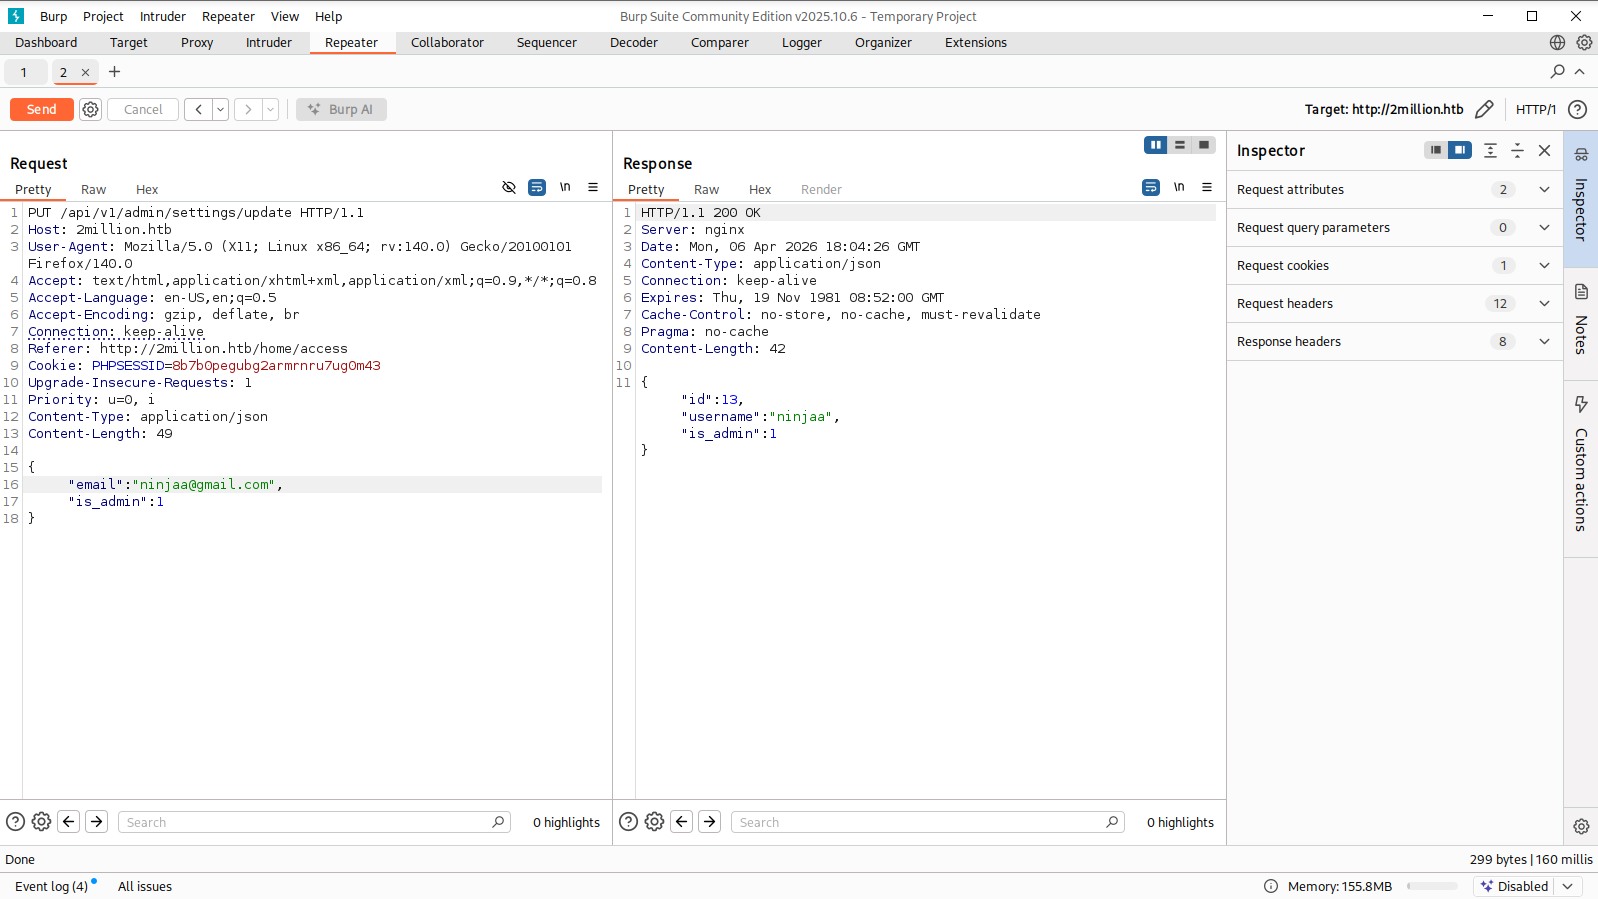The image size is (1598, 899).
Task: Jump to next match in response search
Action: pyautogui.click(x=709, y=822)
